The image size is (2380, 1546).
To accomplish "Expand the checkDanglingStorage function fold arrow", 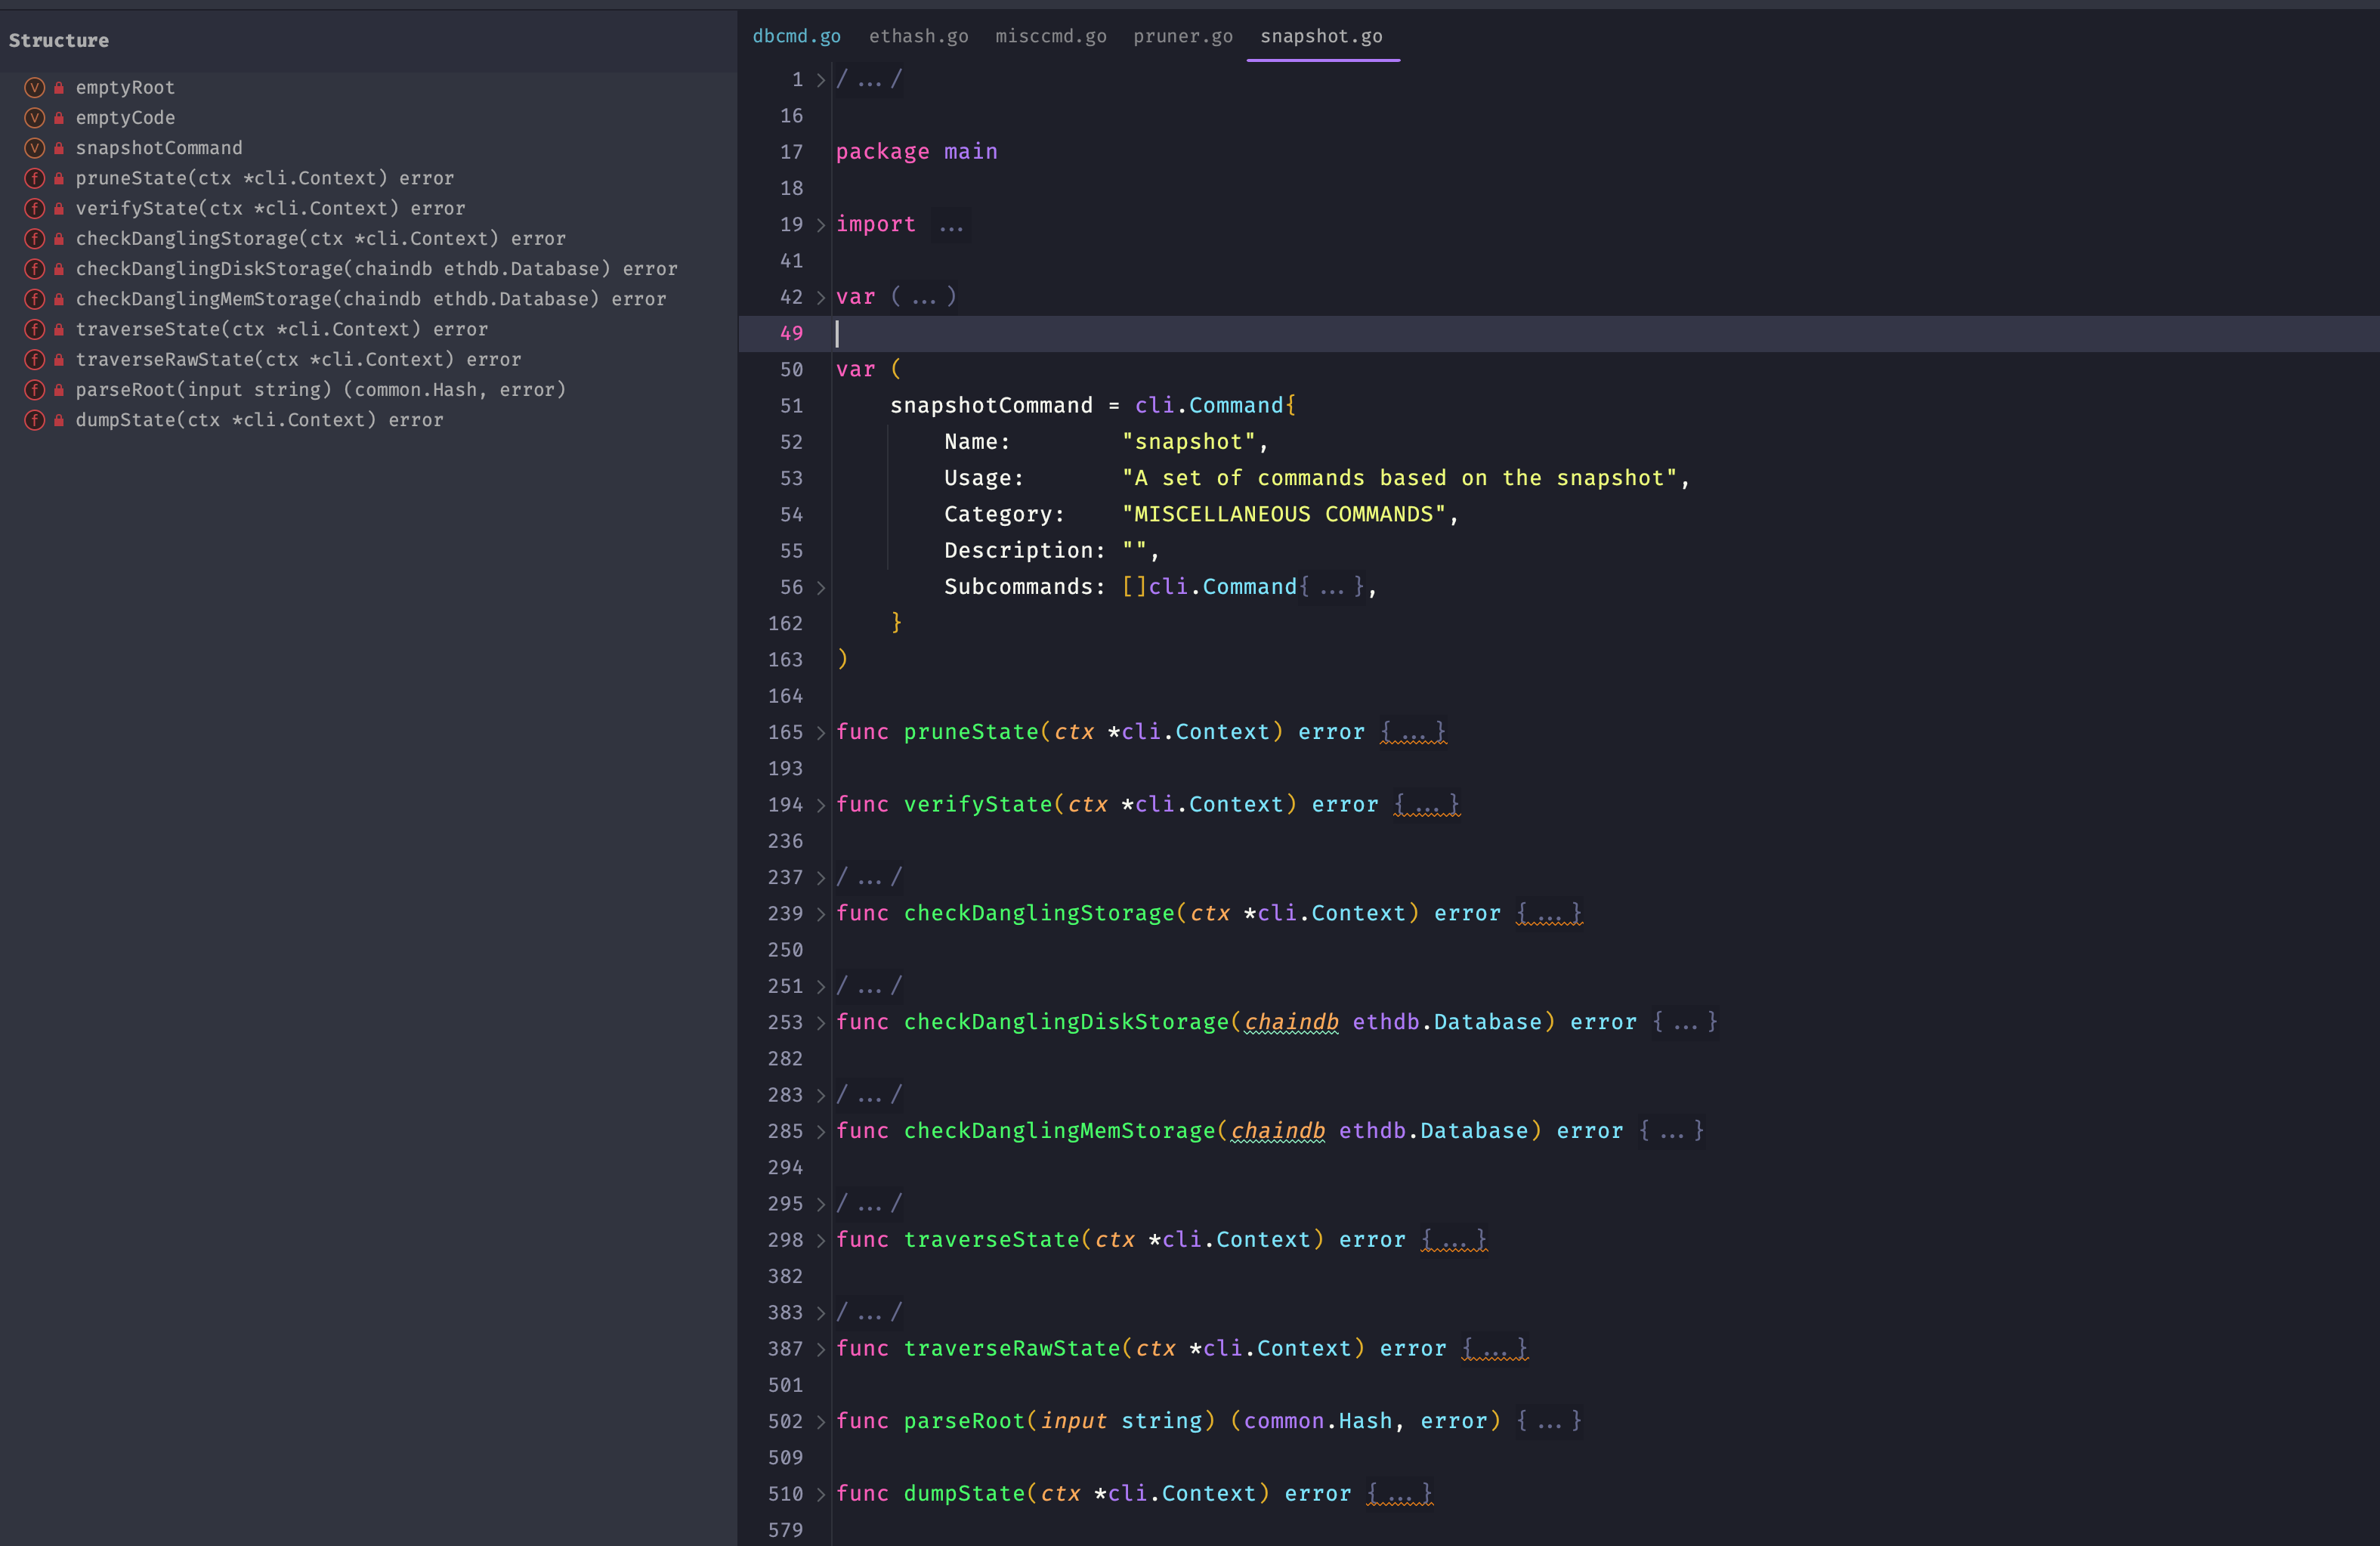I will click(x=821, y=914).
